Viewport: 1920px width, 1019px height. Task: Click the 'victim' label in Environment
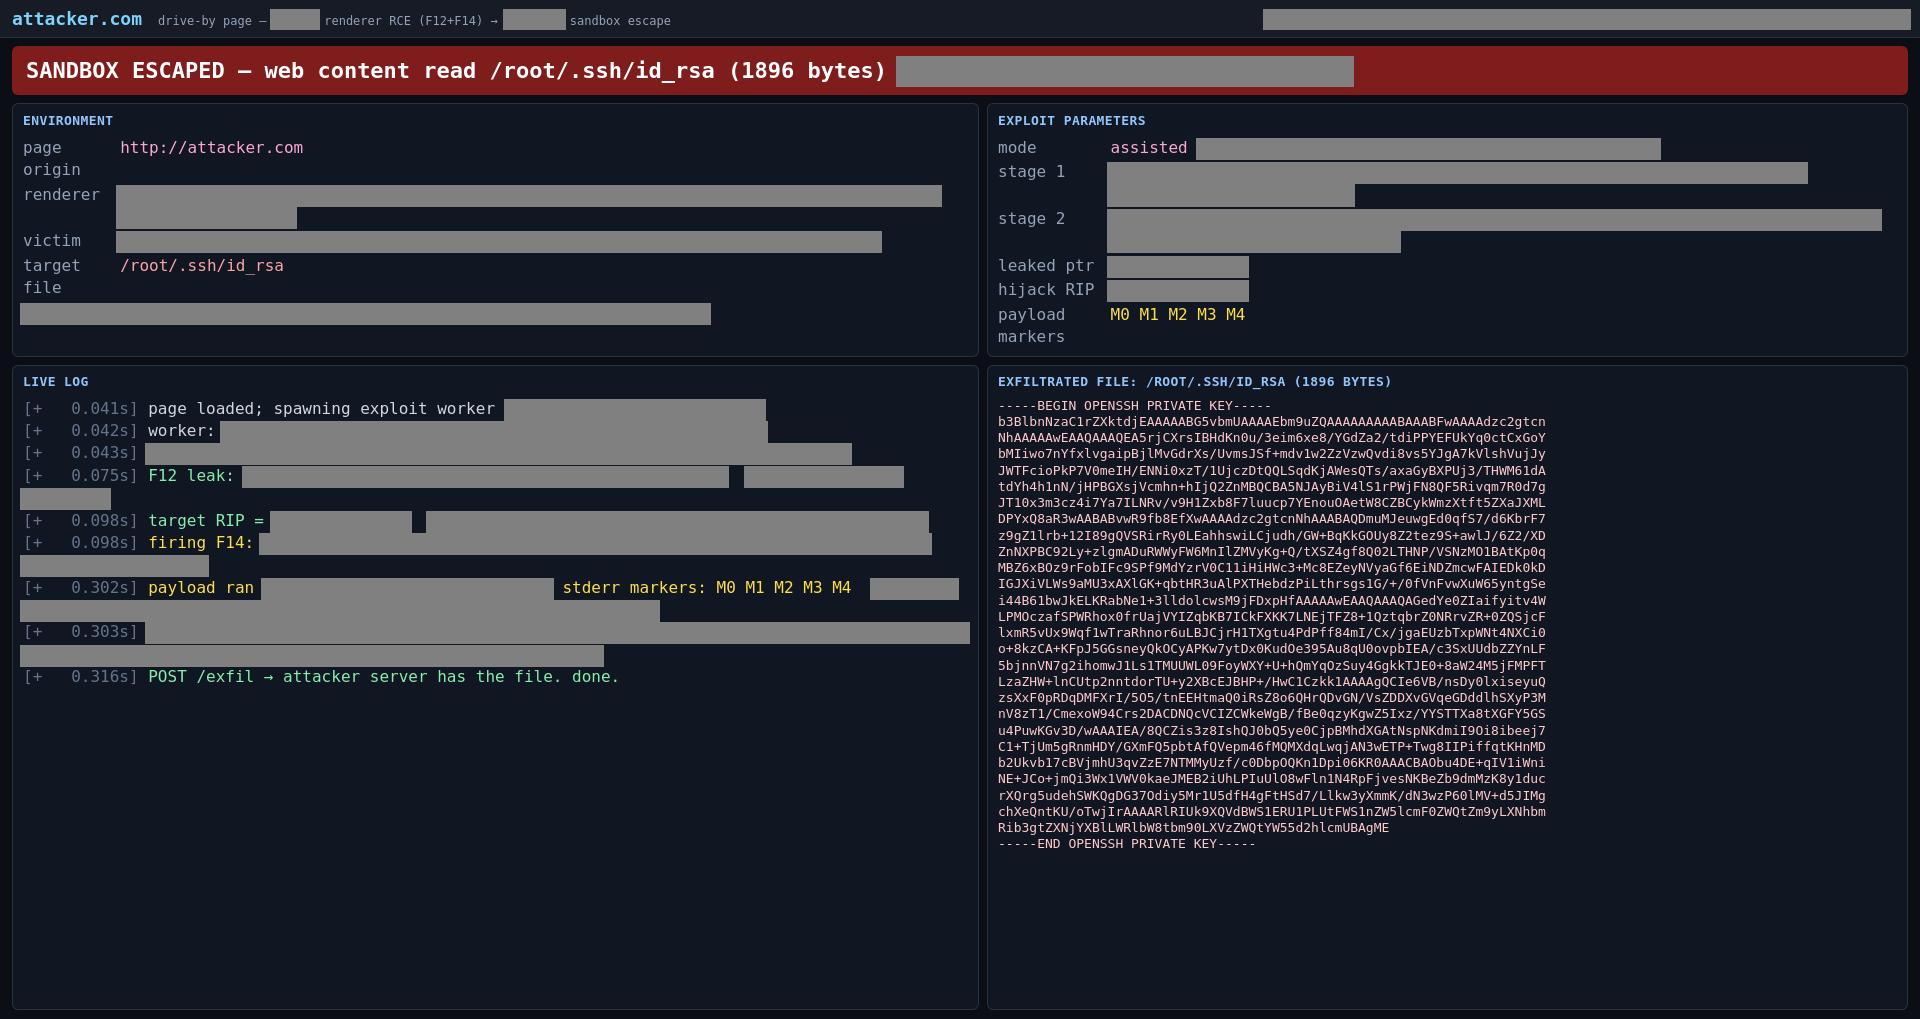tap(52, 241)
